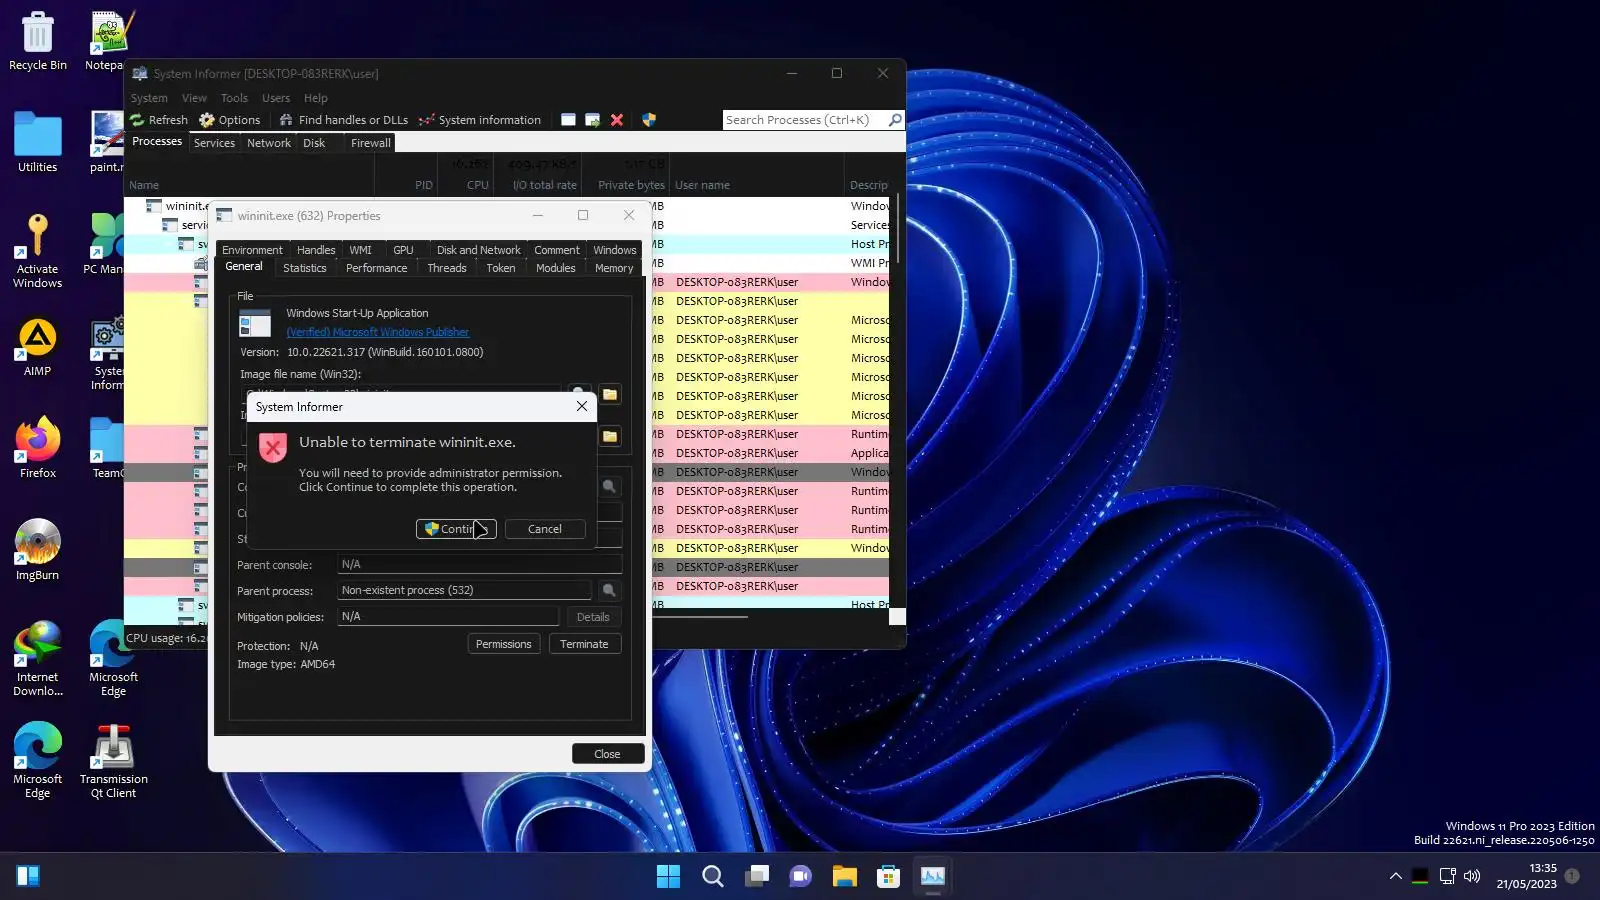Click the folder icon beside Image file name (Win32)

610,394
